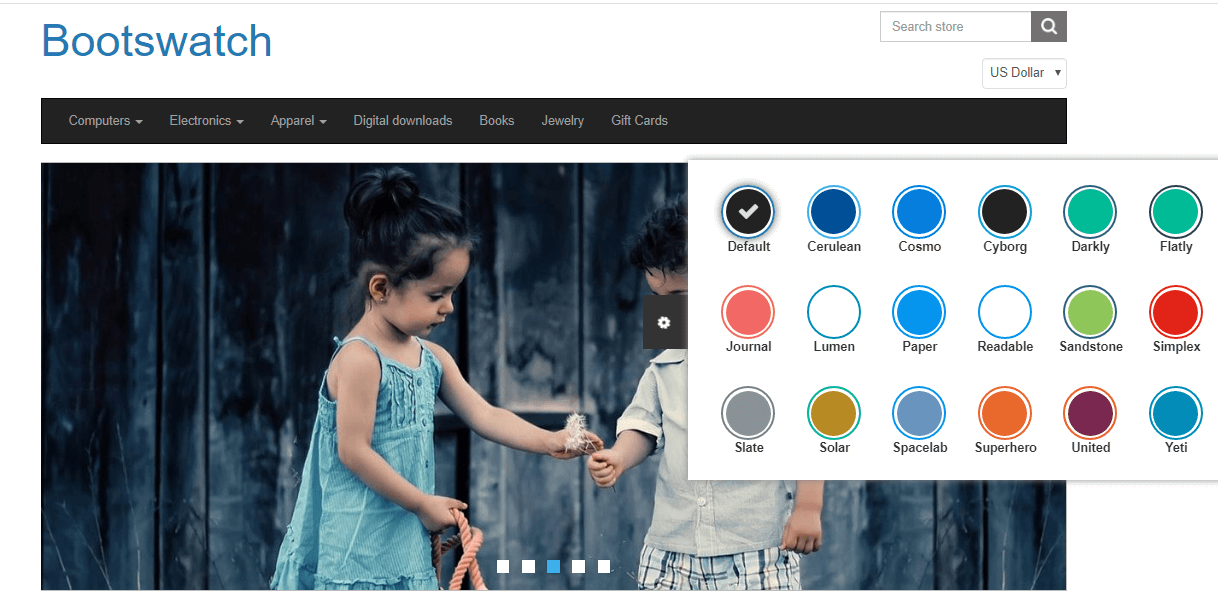Pick the United theme swatch

point(1091,412)
